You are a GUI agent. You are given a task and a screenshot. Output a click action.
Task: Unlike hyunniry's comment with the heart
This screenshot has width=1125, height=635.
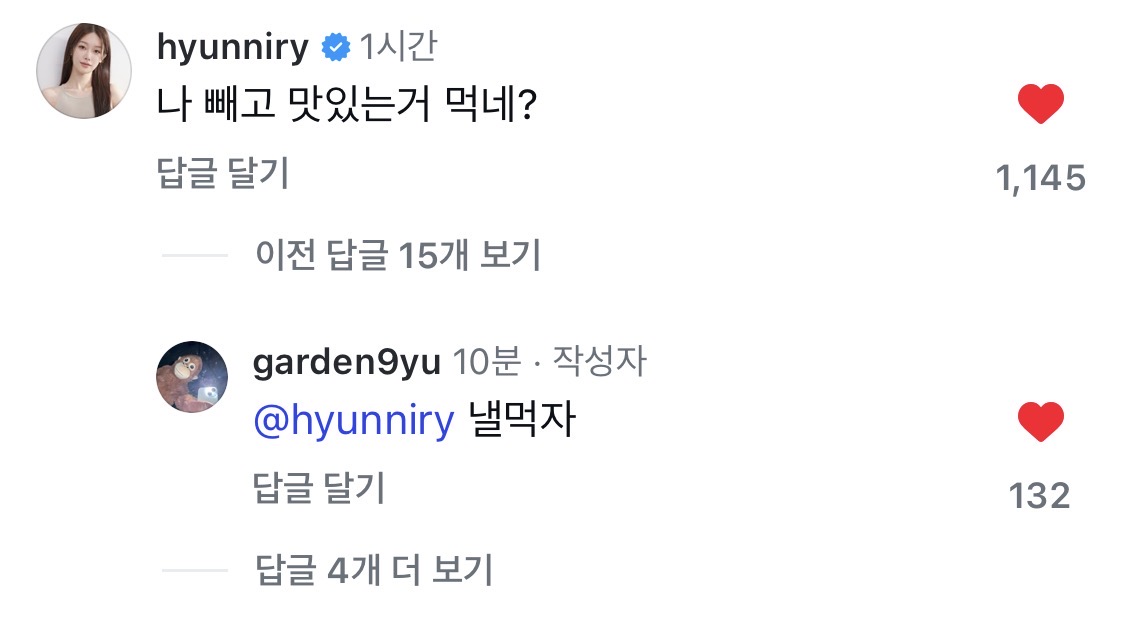(1040, 104)
